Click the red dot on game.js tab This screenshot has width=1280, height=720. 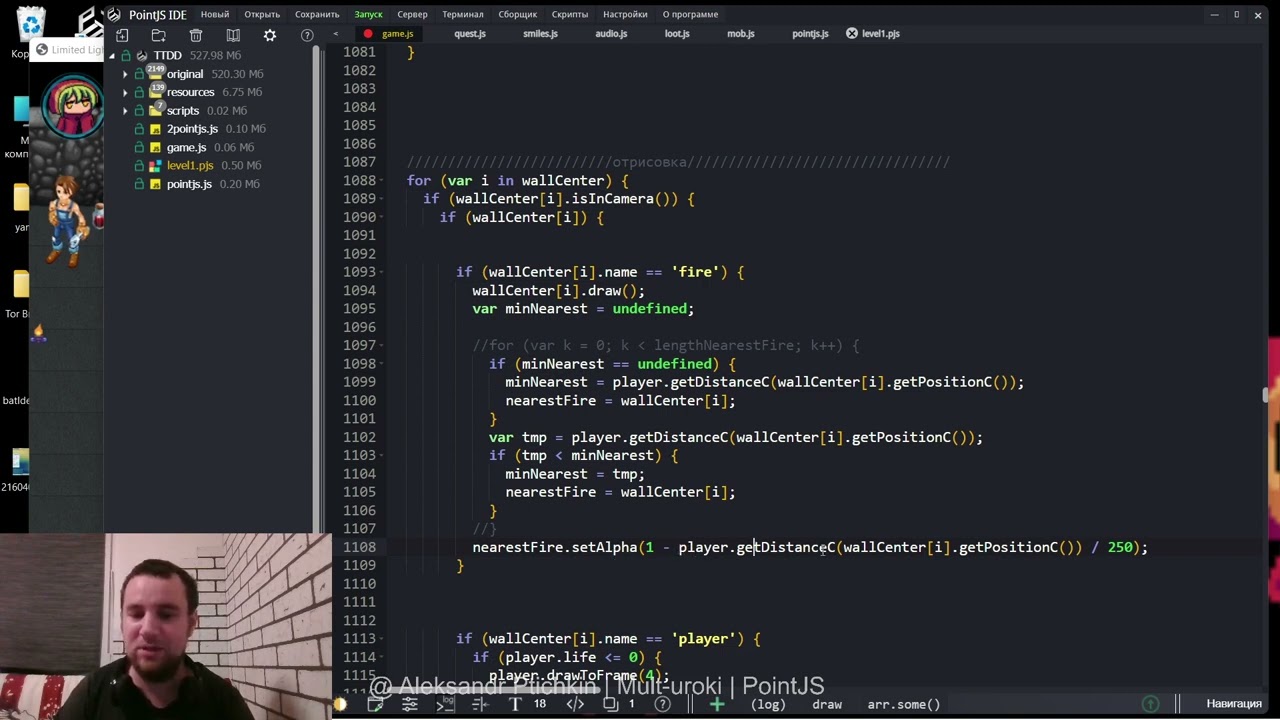point(368,34)
